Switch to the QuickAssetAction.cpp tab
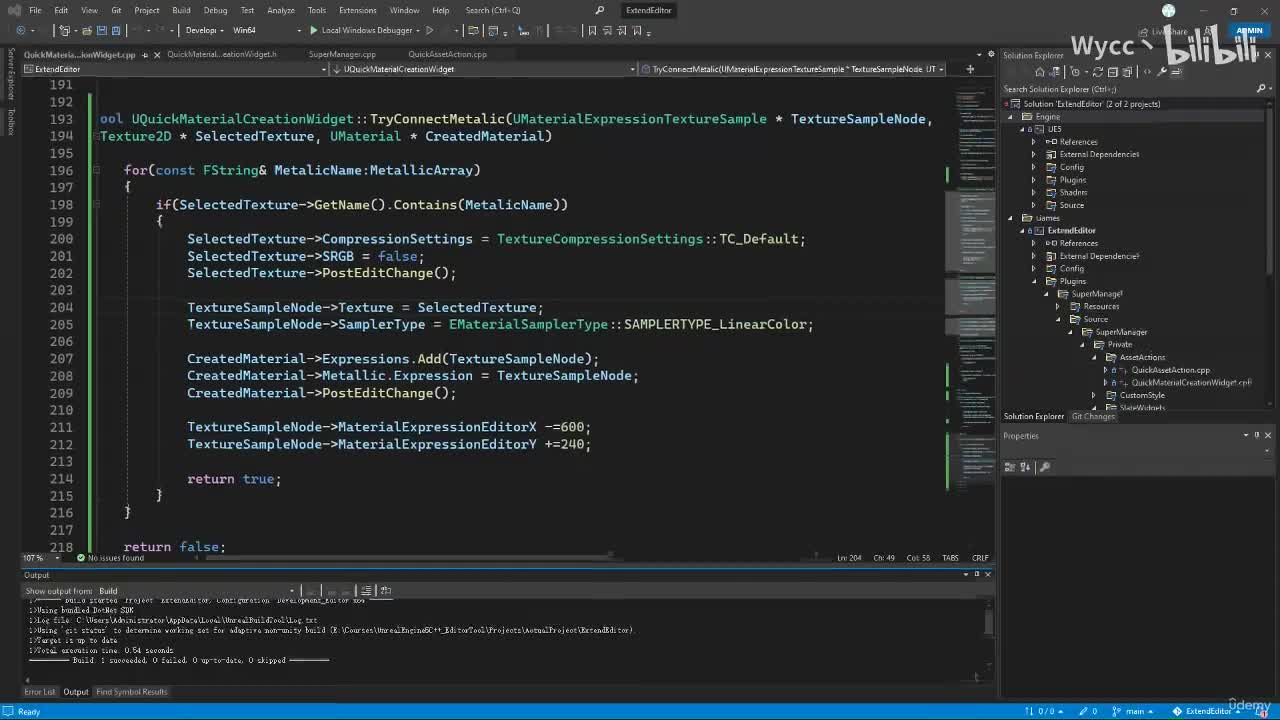 (x=447, y=54)
